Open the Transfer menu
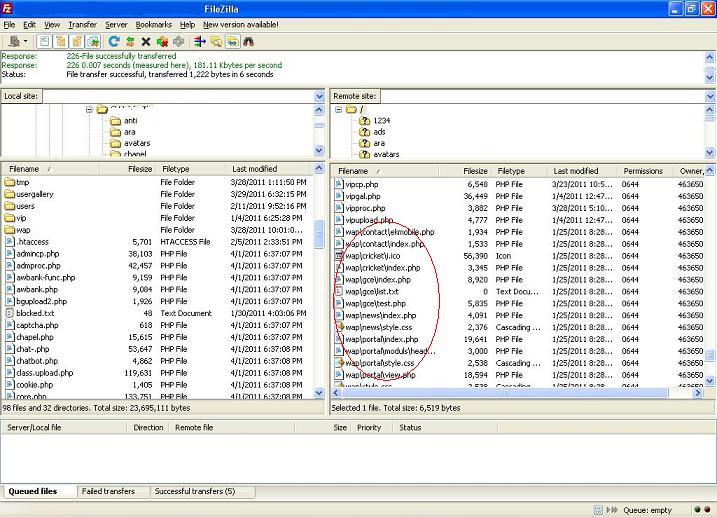717x517 pixels. 82,24
